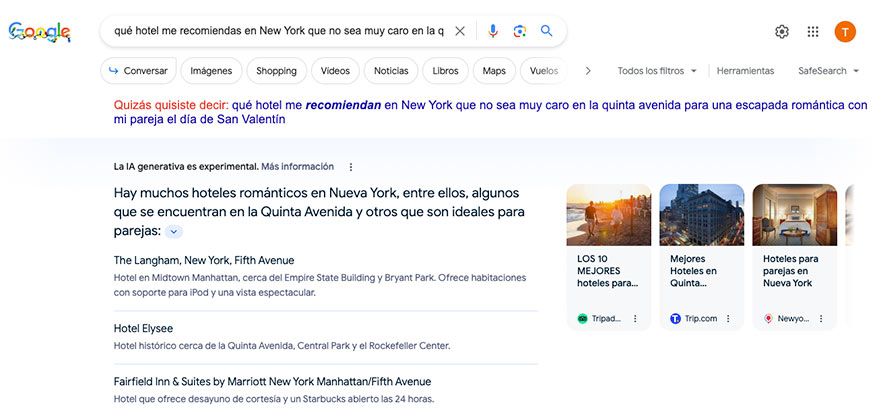Open Hoteles para parejas en Nueva York card

click(791, 271)
